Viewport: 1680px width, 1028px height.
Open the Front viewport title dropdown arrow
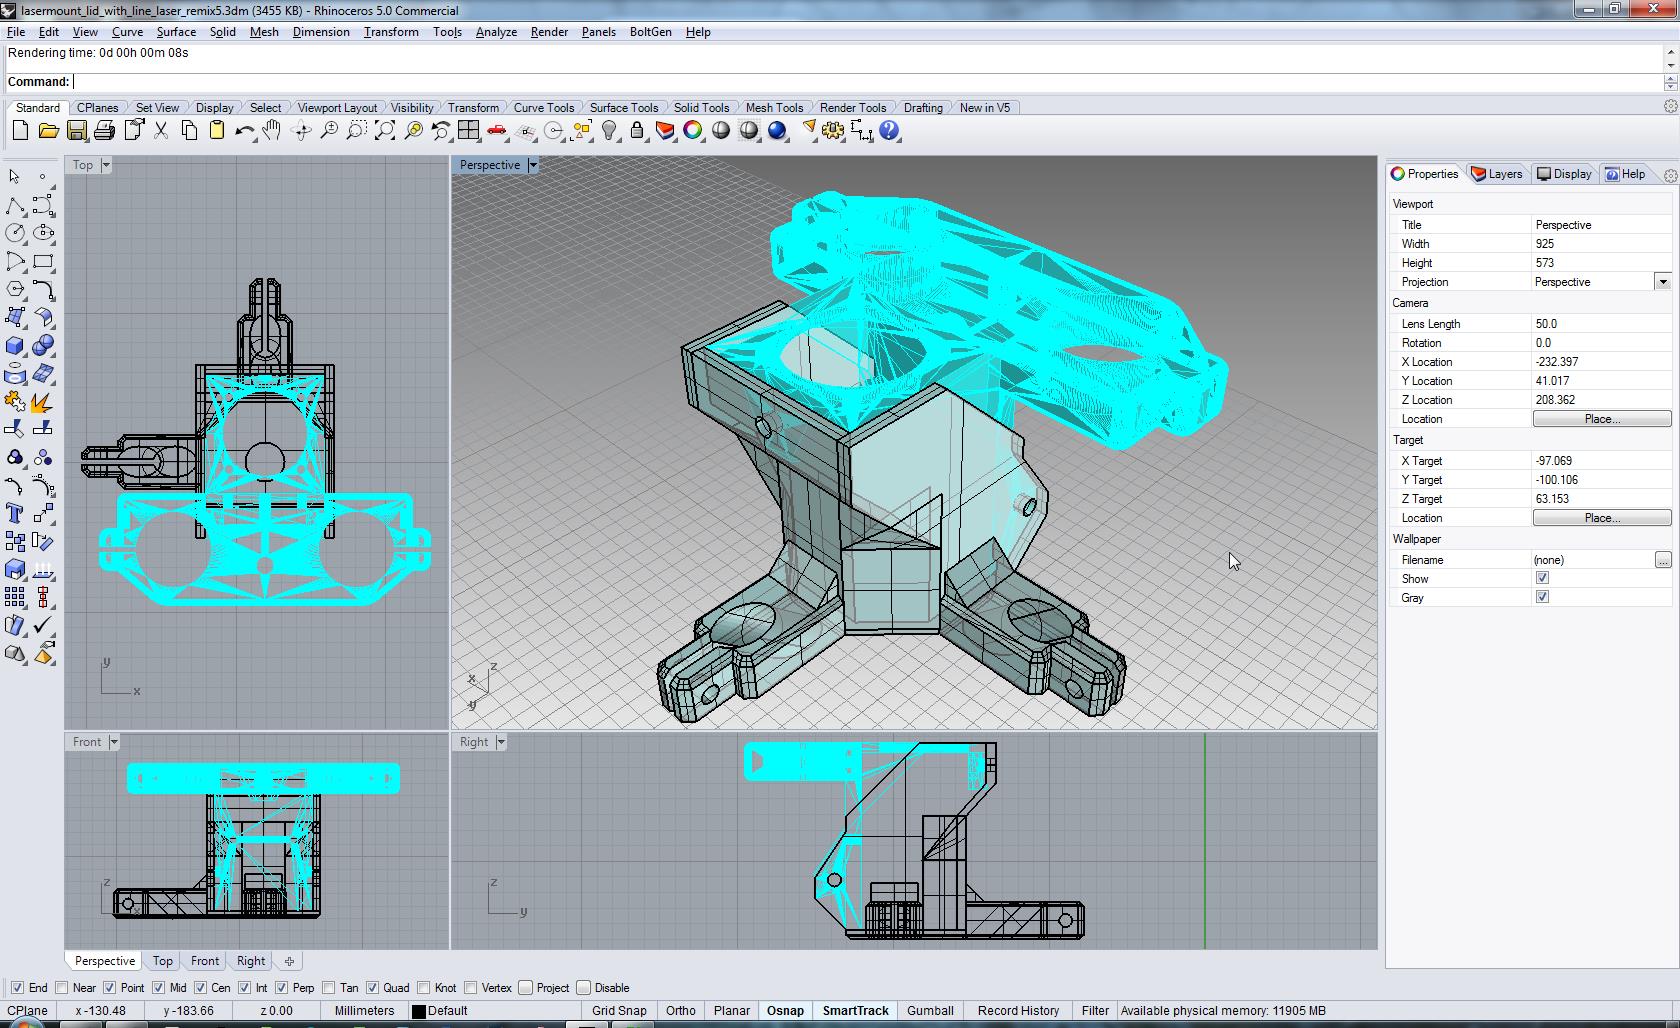(114, 742)
